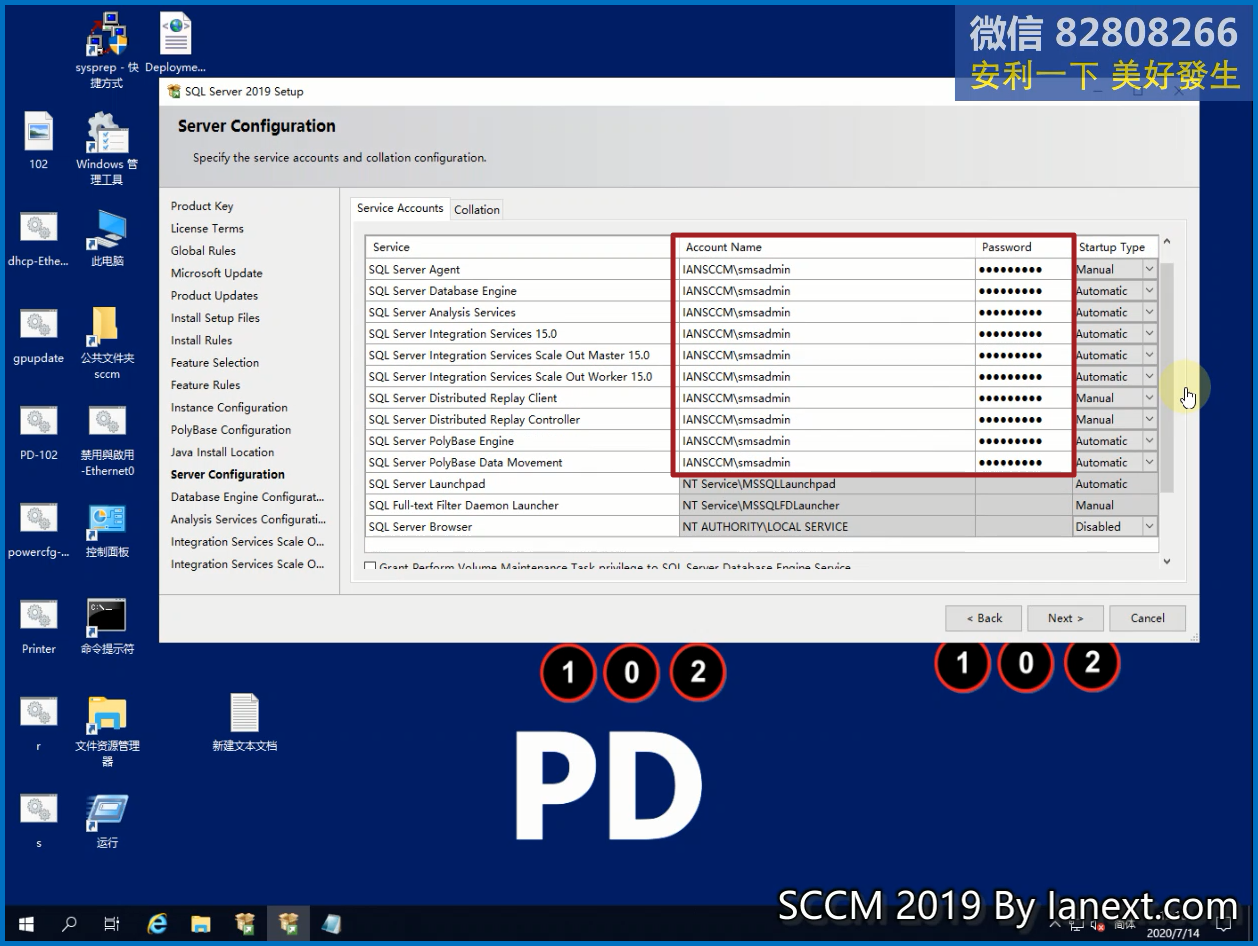Open Startup Type dropdown for Integration Services 15.0
This screenshot has width=1258, height=946.
point(1149,334)
